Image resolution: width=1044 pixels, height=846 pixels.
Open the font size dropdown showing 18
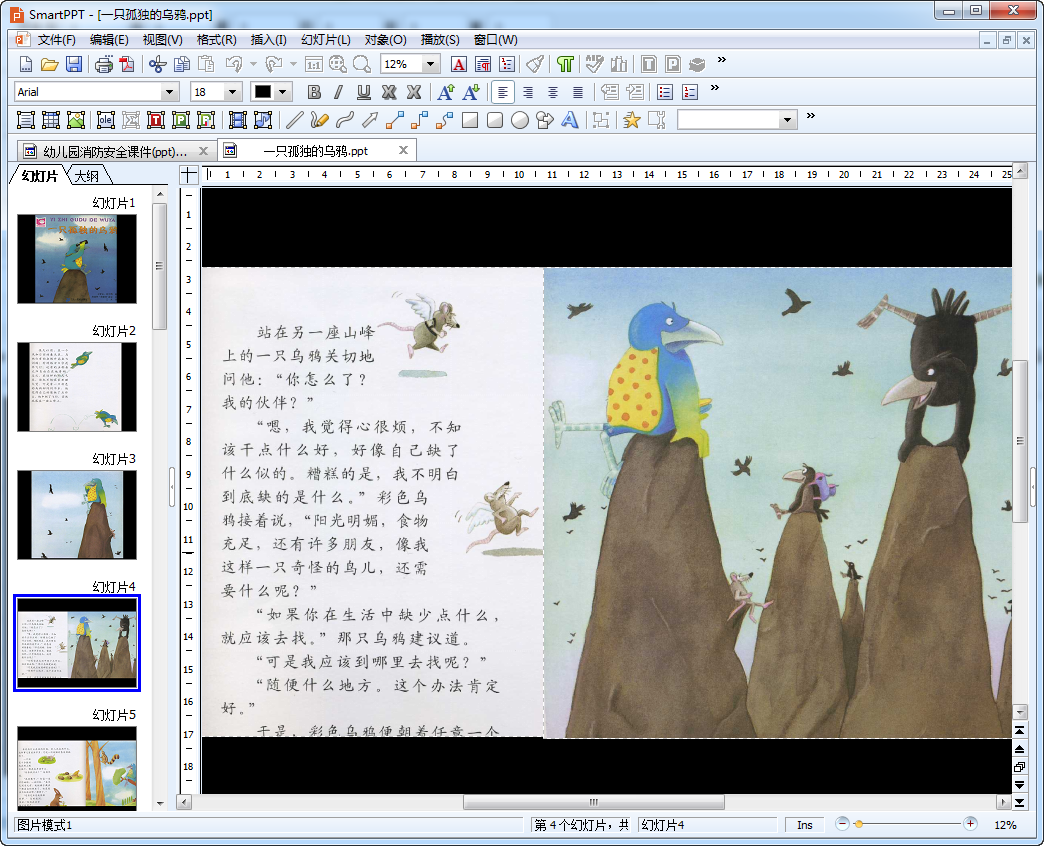233,92
